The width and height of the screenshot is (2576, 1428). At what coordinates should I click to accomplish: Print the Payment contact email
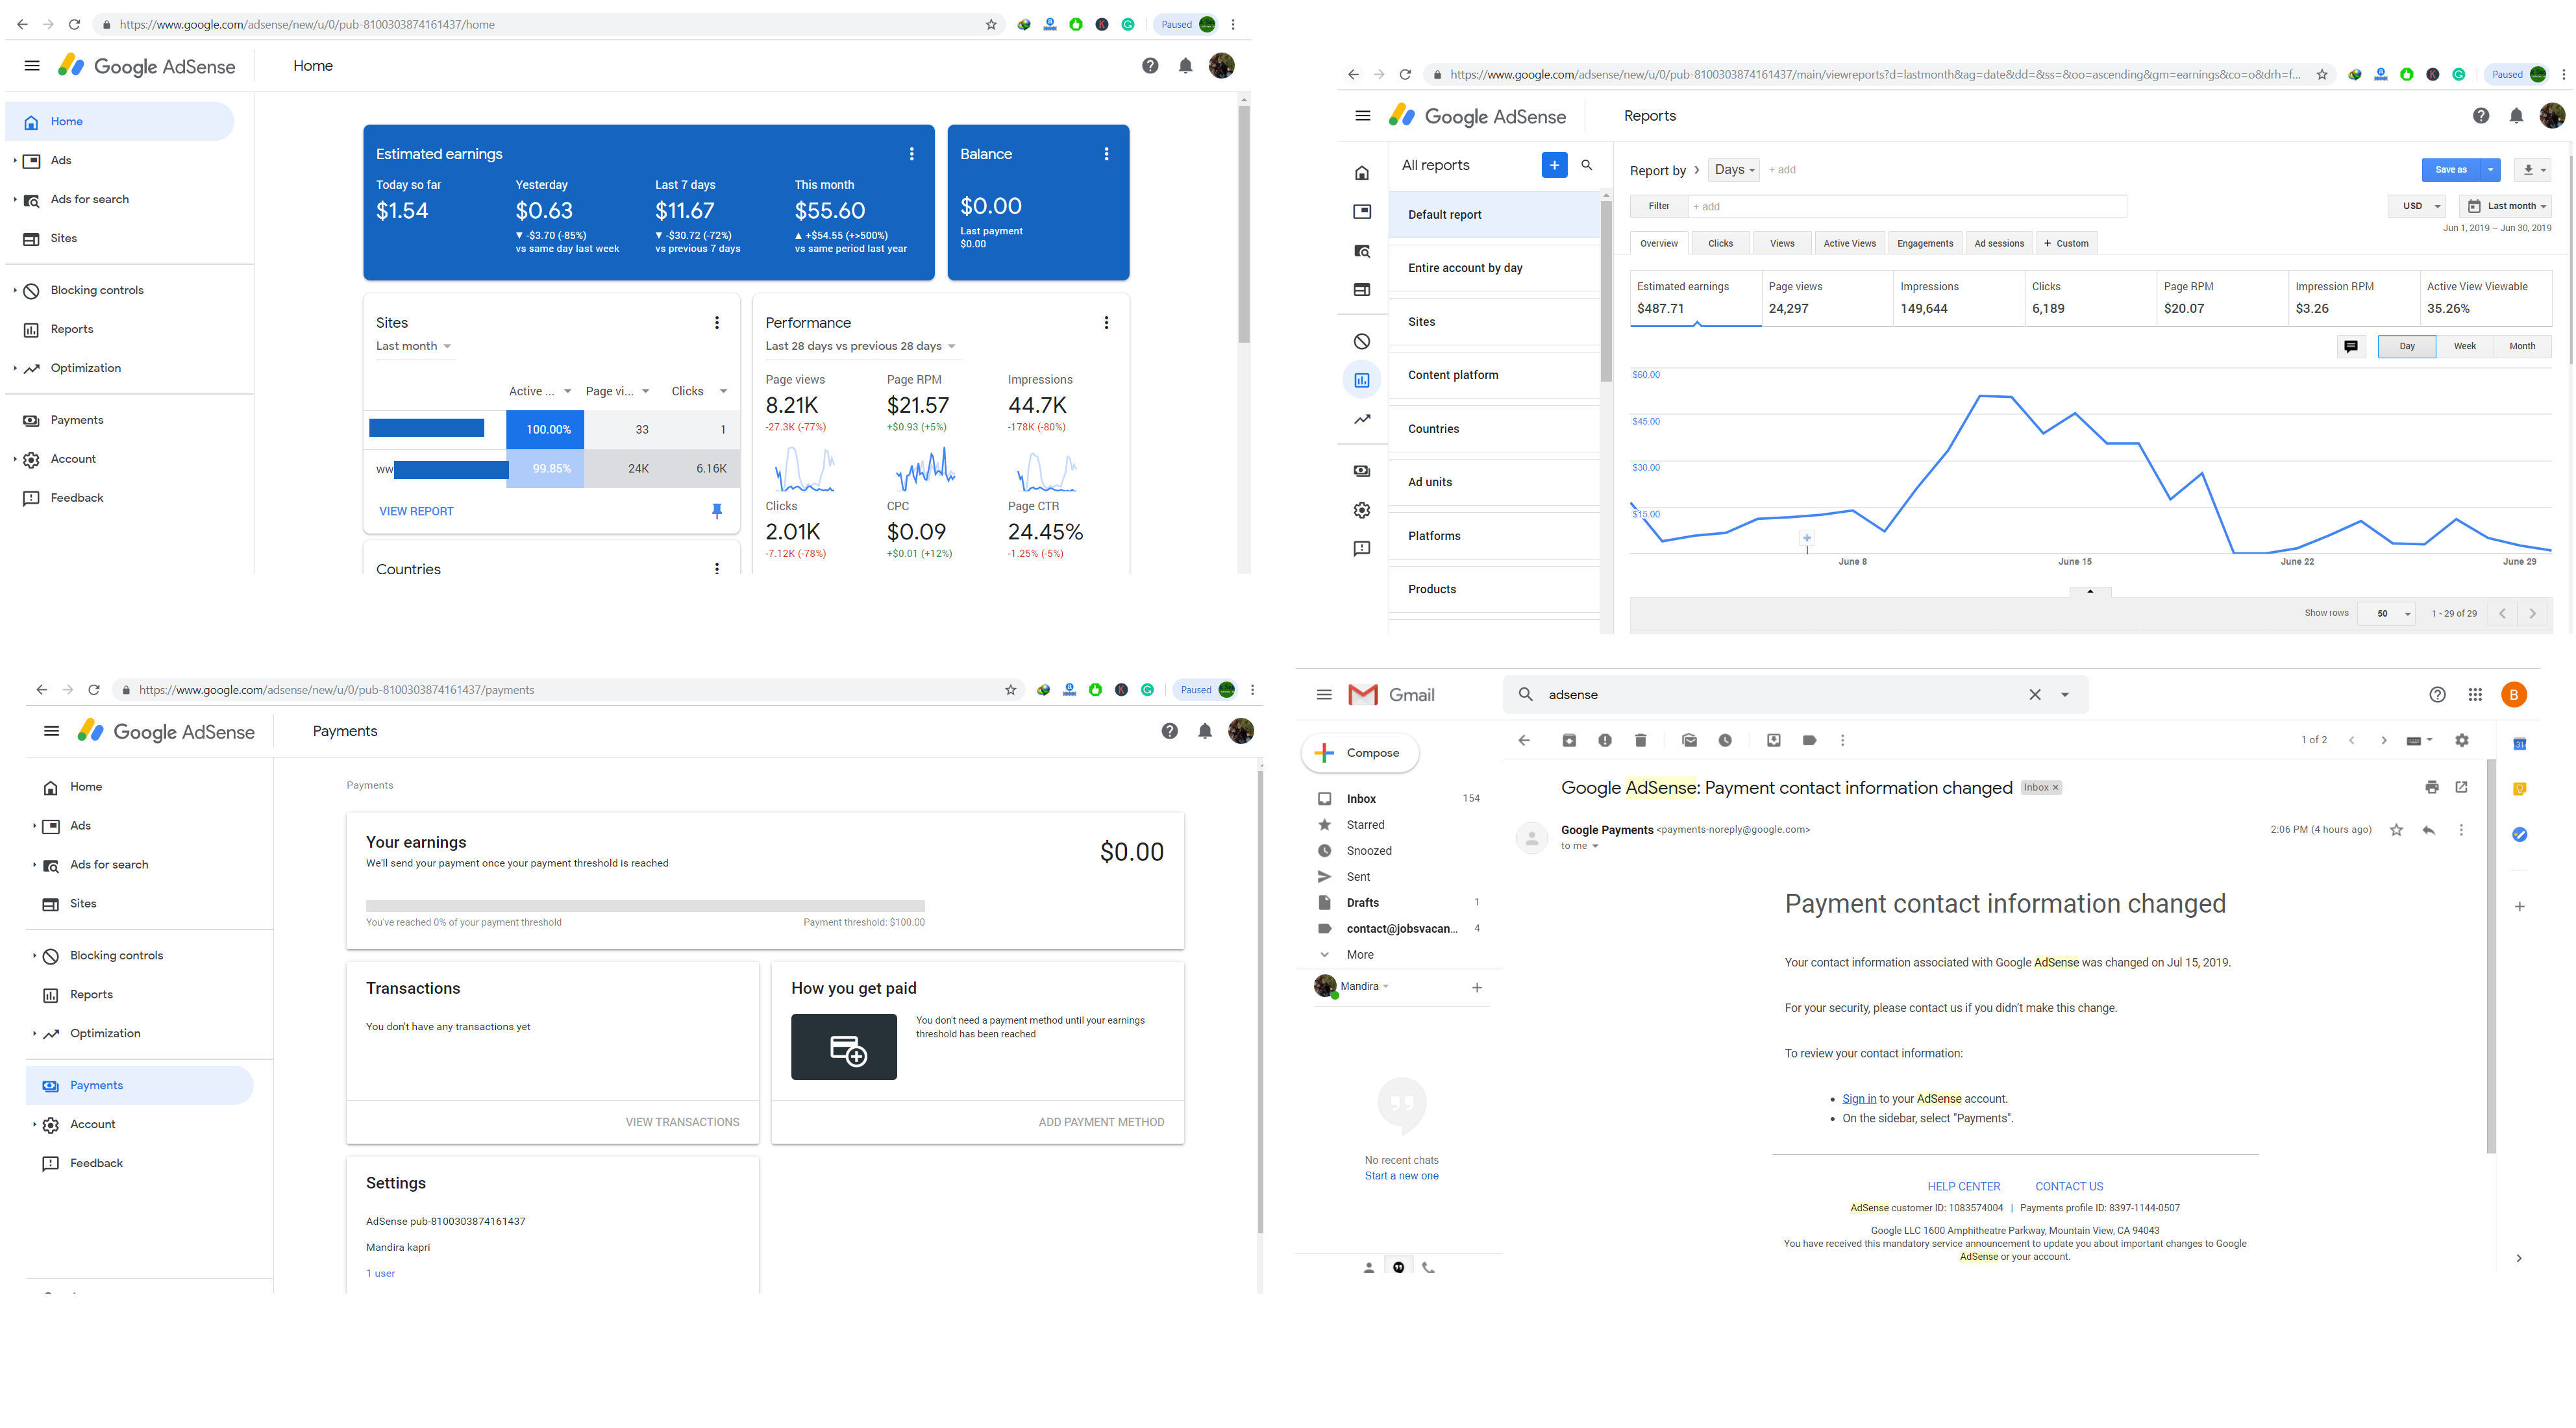pyautogui.click(x=2432, y=787)
